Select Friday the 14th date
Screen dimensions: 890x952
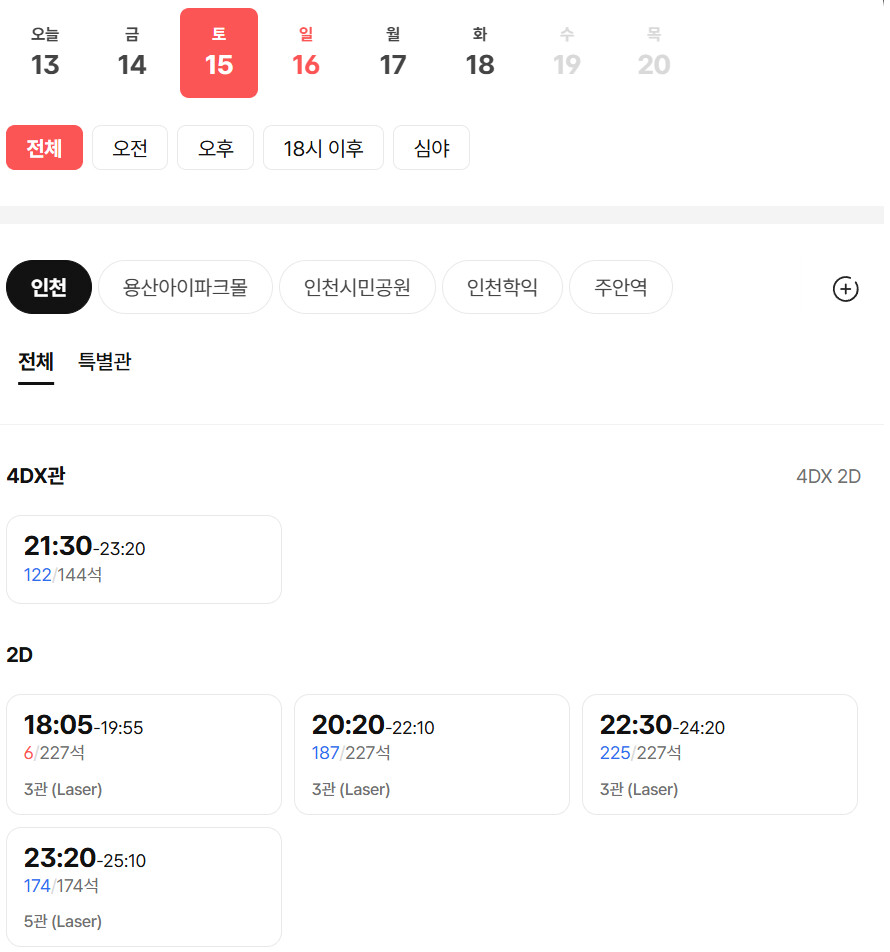pos(132,53)
